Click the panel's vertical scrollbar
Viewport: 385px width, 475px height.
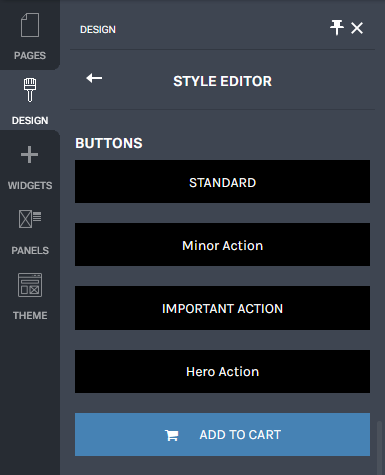point(379,447)
